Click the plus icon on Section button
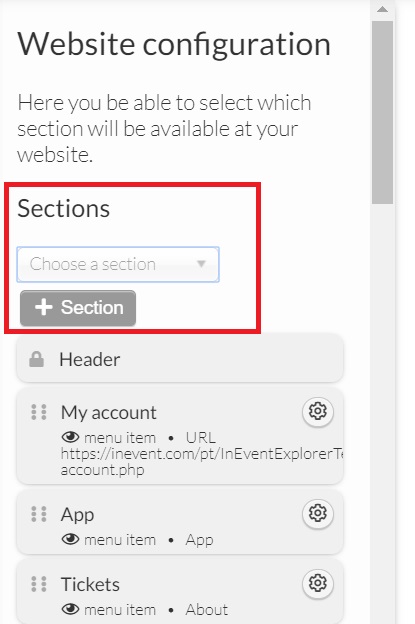 tap(43, 308)
